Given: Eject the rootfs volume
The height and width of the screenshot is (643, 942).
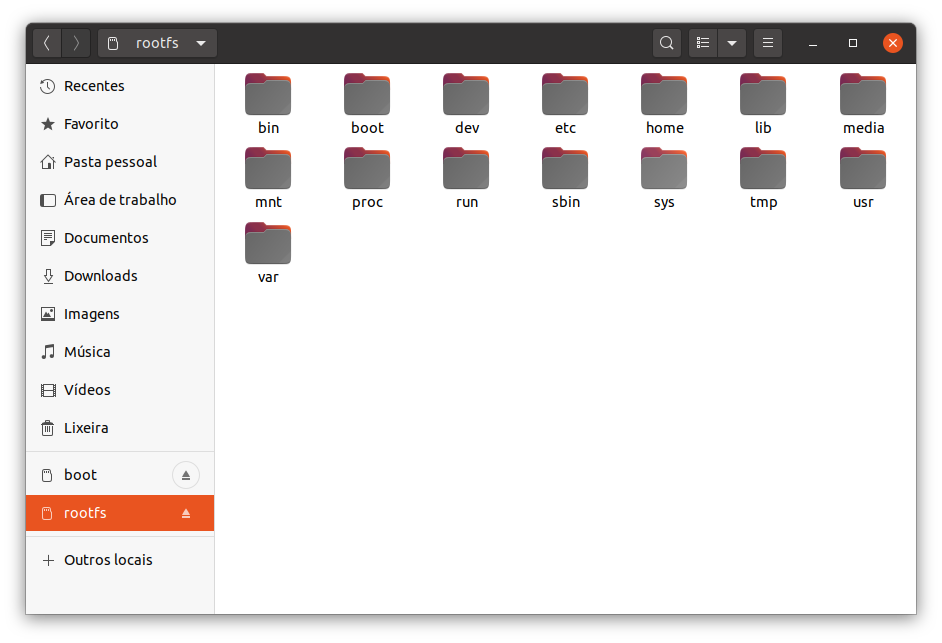Looking at the screenshot, I should [186, 513].
